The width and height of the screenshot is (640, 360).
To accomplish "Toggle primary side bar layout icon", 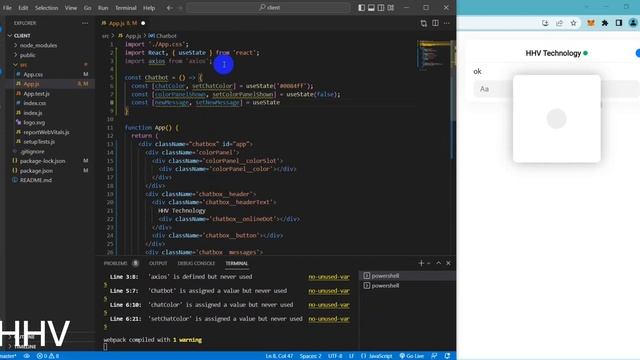I will coord(362,7).
